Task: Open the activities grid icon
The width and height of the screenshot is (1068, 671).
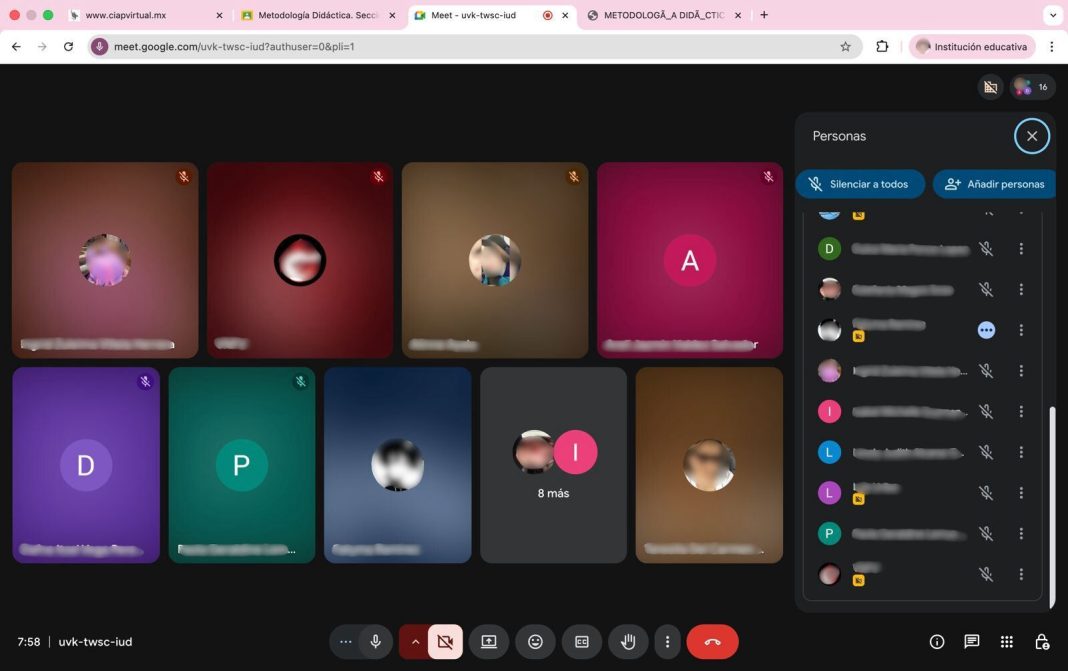Action: pos(1007,642)
